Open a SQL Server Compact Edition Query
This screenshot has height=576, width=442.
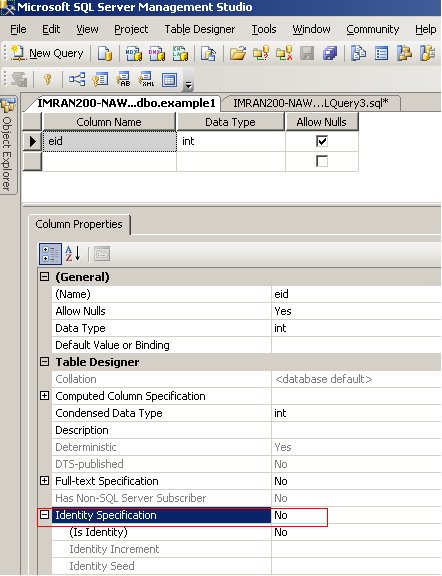[x=208, y=54]
